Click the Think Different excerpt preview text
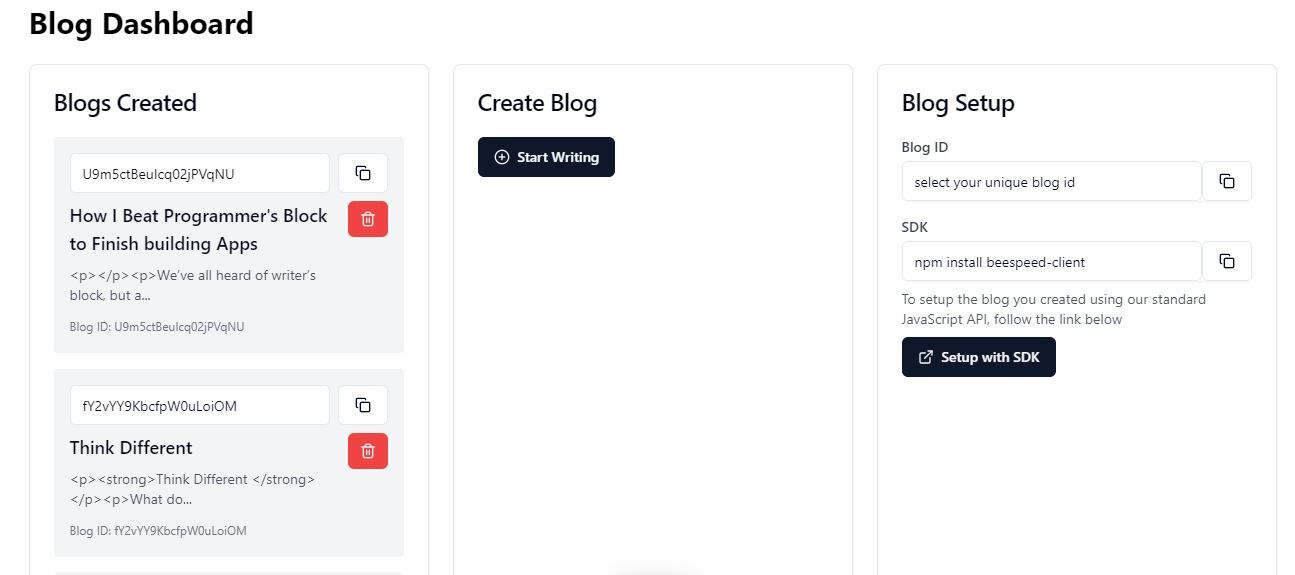 pos(193,489)
